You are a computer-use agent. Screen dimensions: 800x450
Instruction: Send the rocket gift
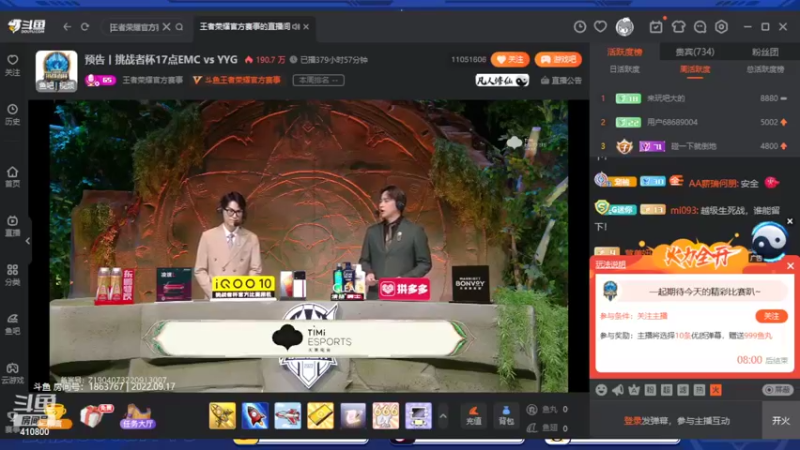(255, 415)
